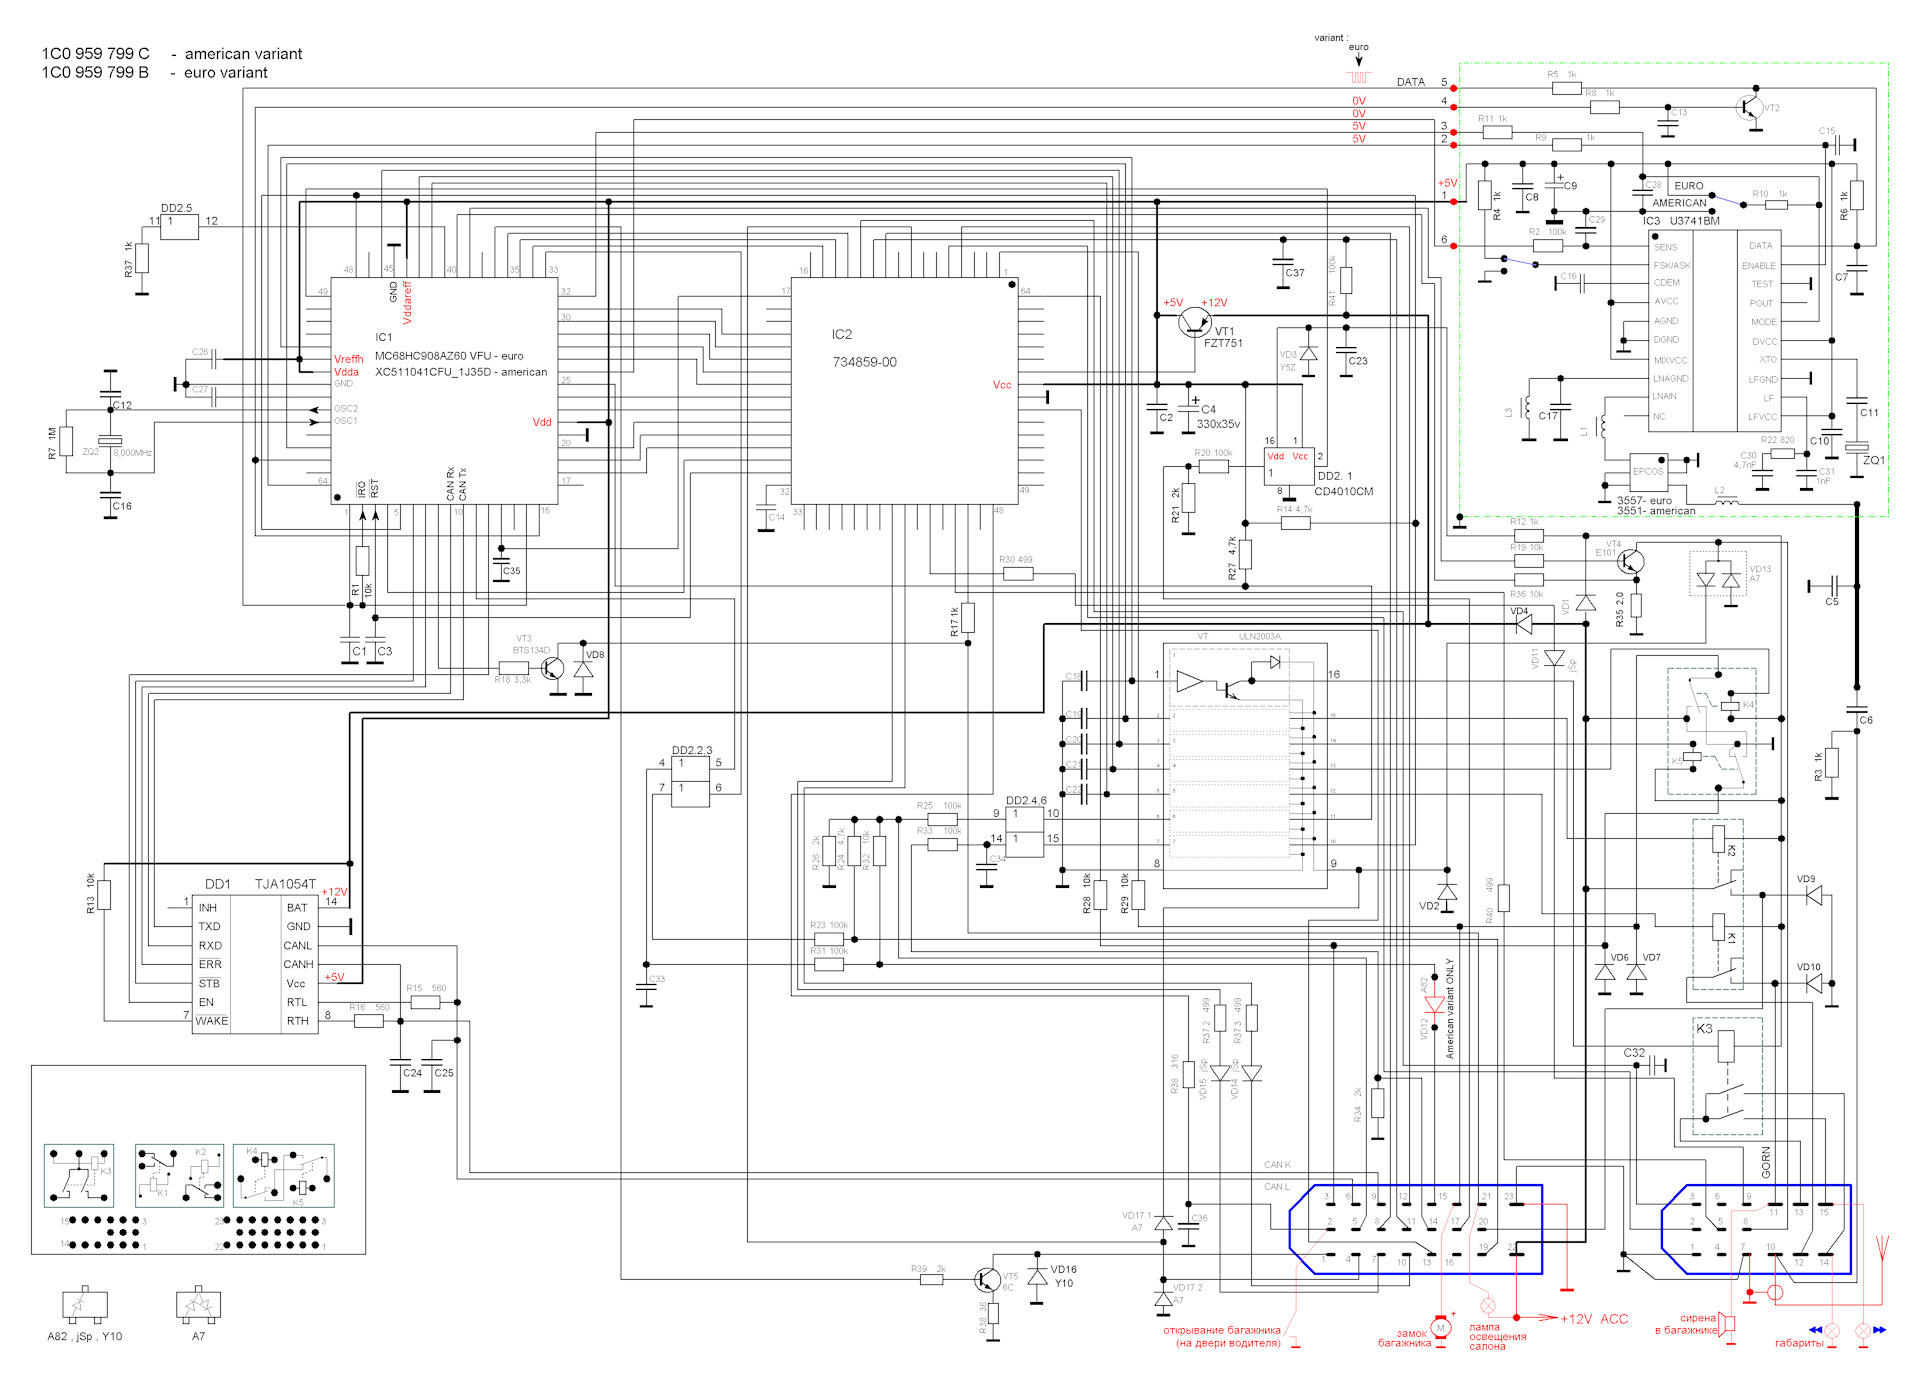Click the A7 package outline symbol
This screenshot has width=1920, height=1384.
coord(198,1305)
